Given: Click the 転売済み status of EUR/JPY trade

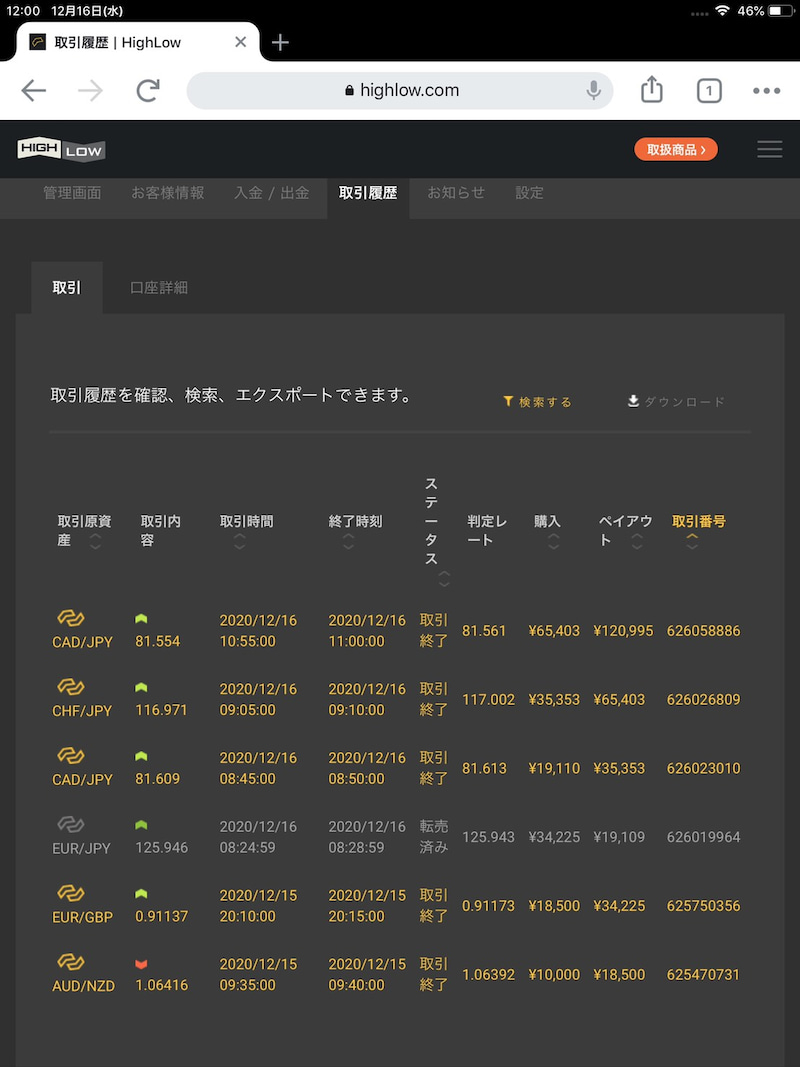Looking at the screenshot, I should (434, 837).
